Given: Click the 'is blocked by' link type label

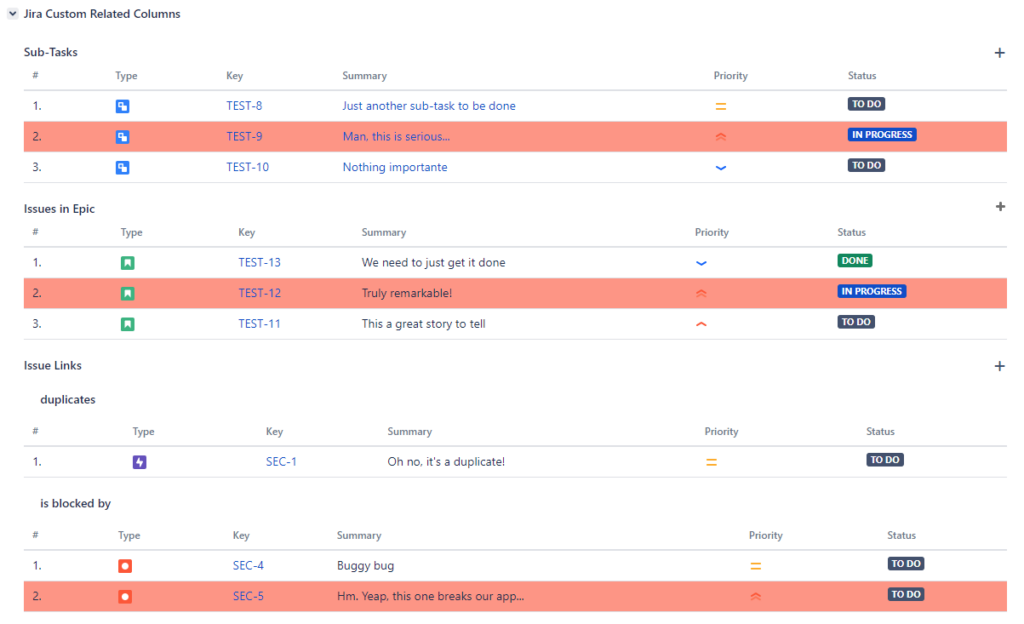Looking at the screenshot, I should click(76, 503).
